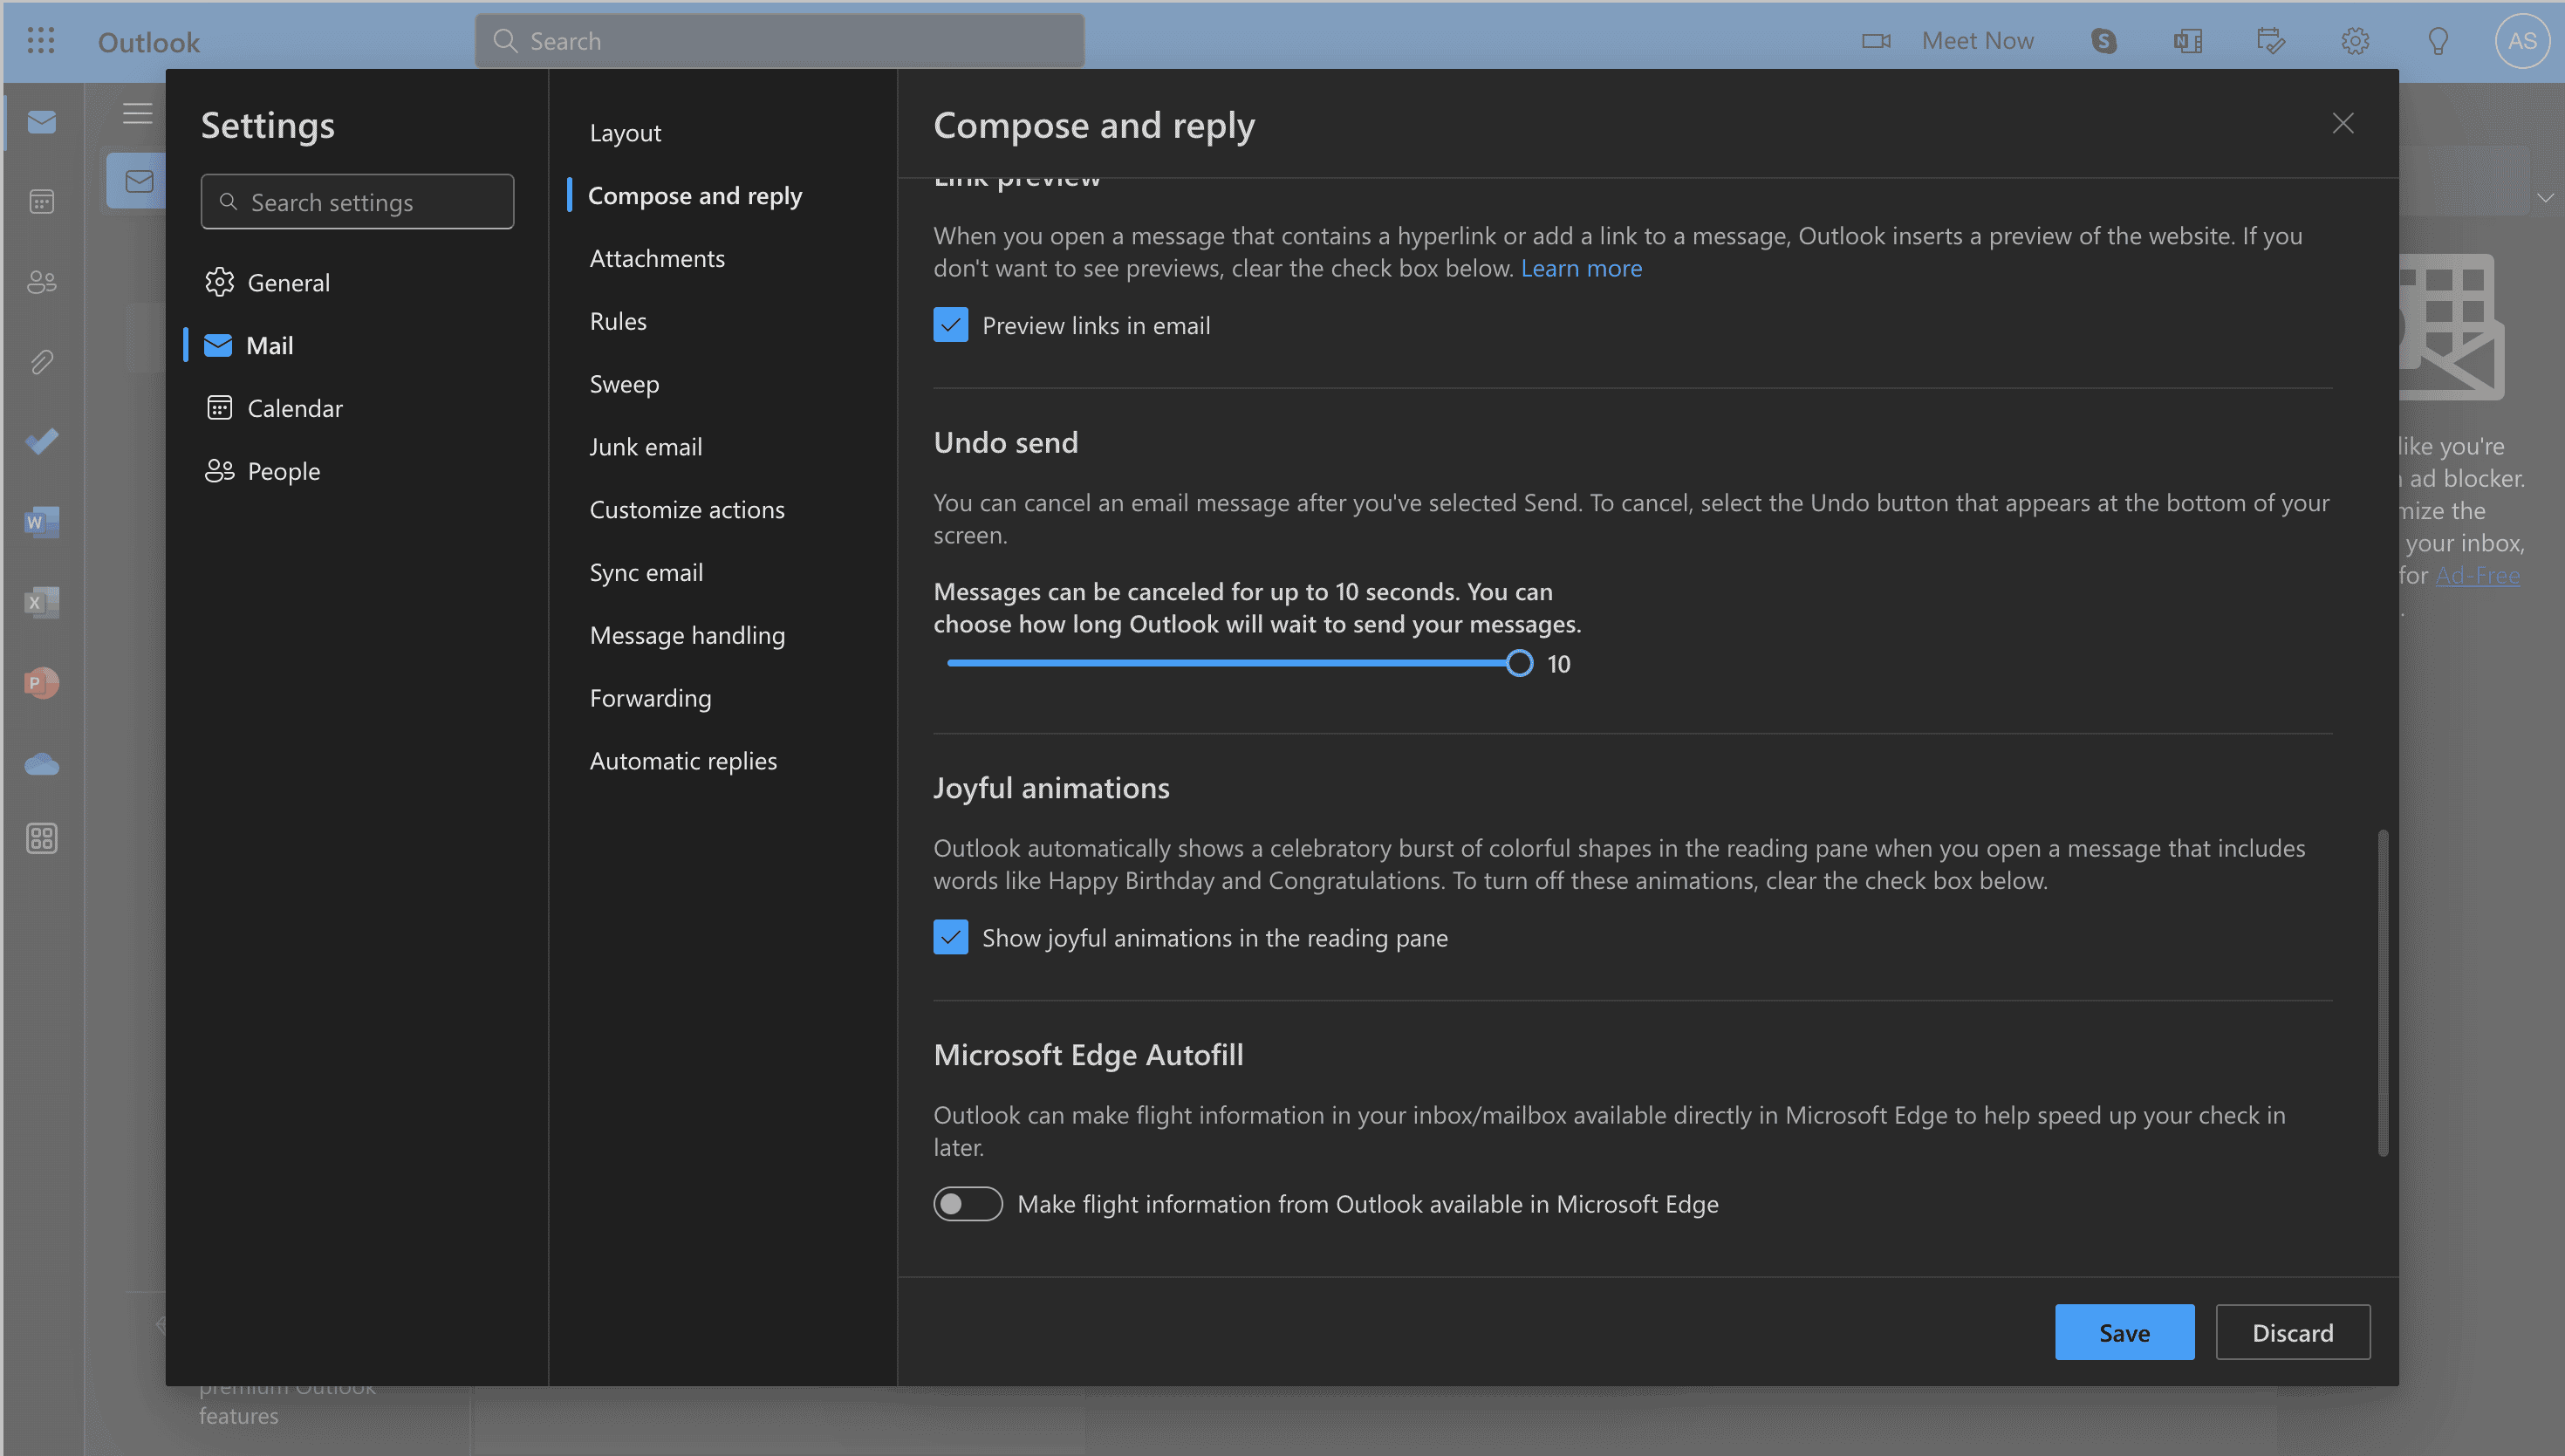The image size is (2565, 1456).
Task: Open the app launcher grid menu
Action: (41, 41)
